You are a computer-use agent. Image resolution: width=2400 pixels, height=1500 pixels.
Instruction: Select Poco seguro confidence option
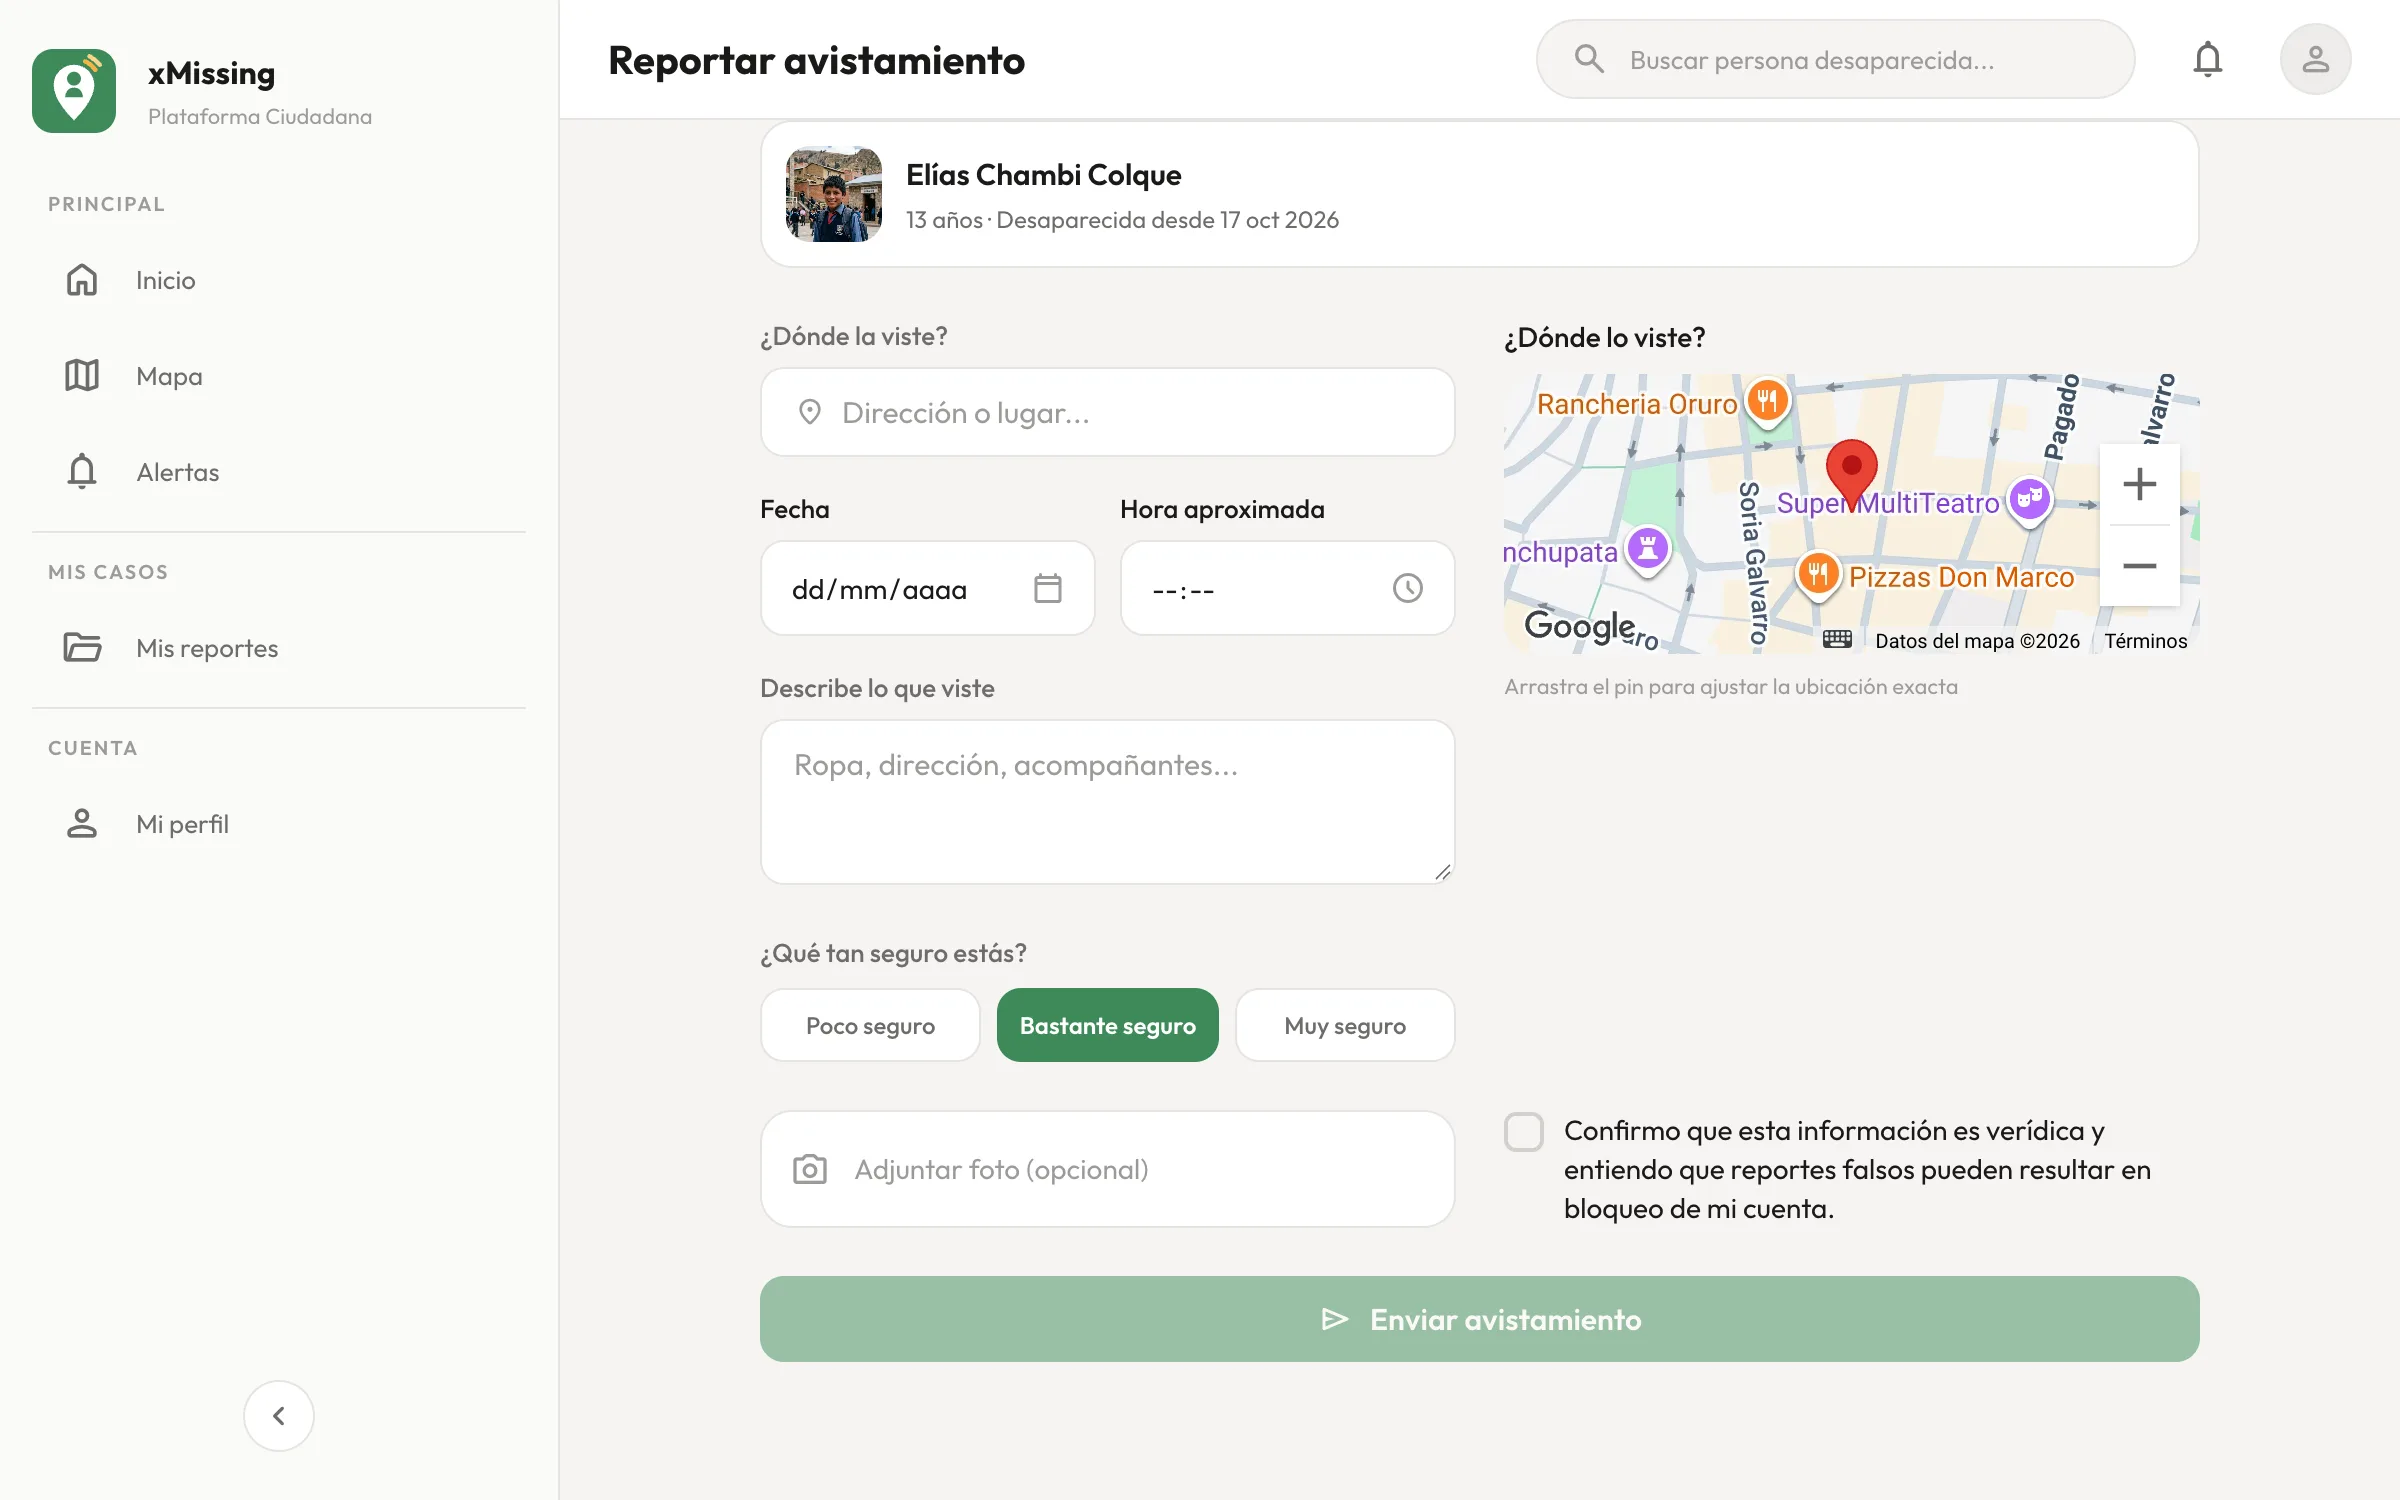pyautogui.click(x=870, y=1025)
